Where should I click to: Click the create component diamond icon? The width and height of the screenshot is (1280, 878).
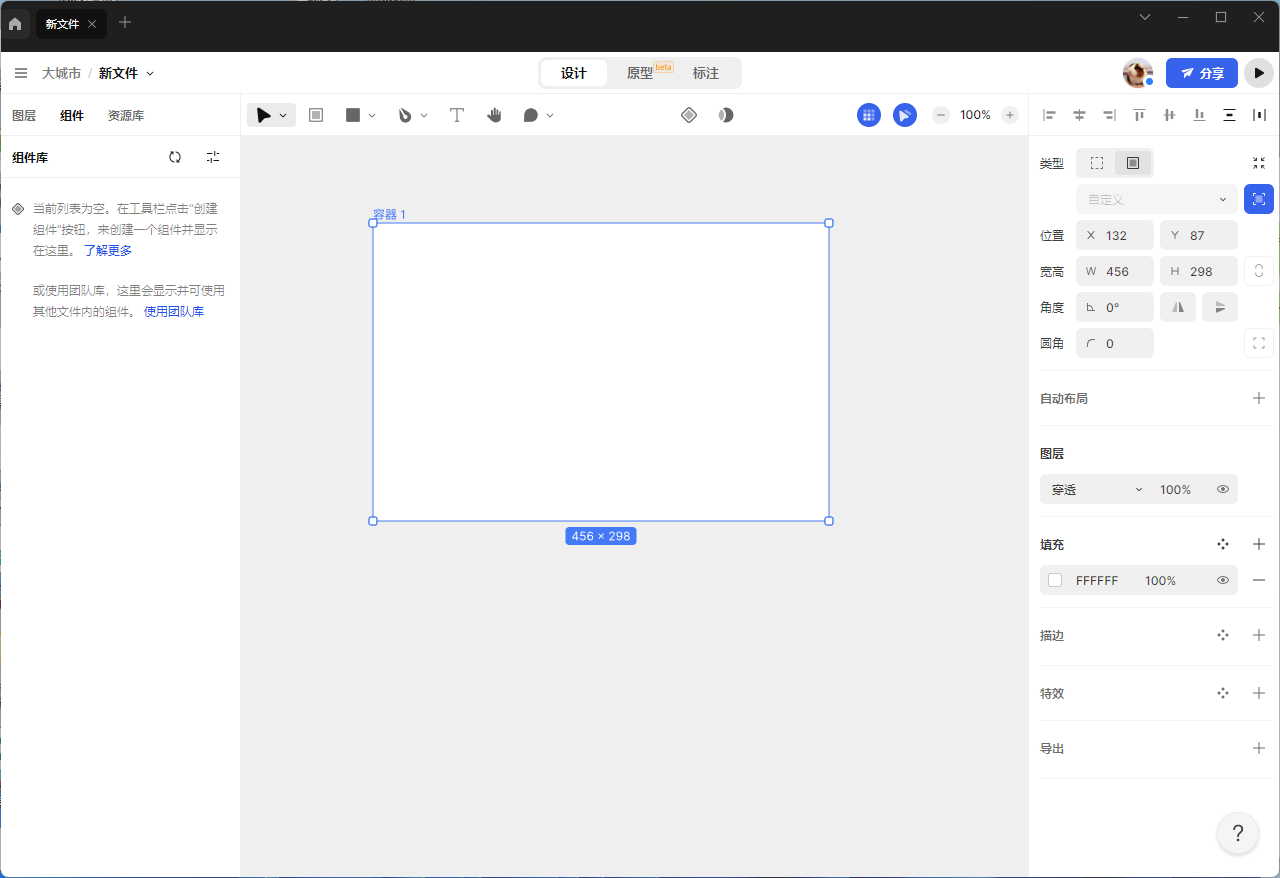point(689,115)
